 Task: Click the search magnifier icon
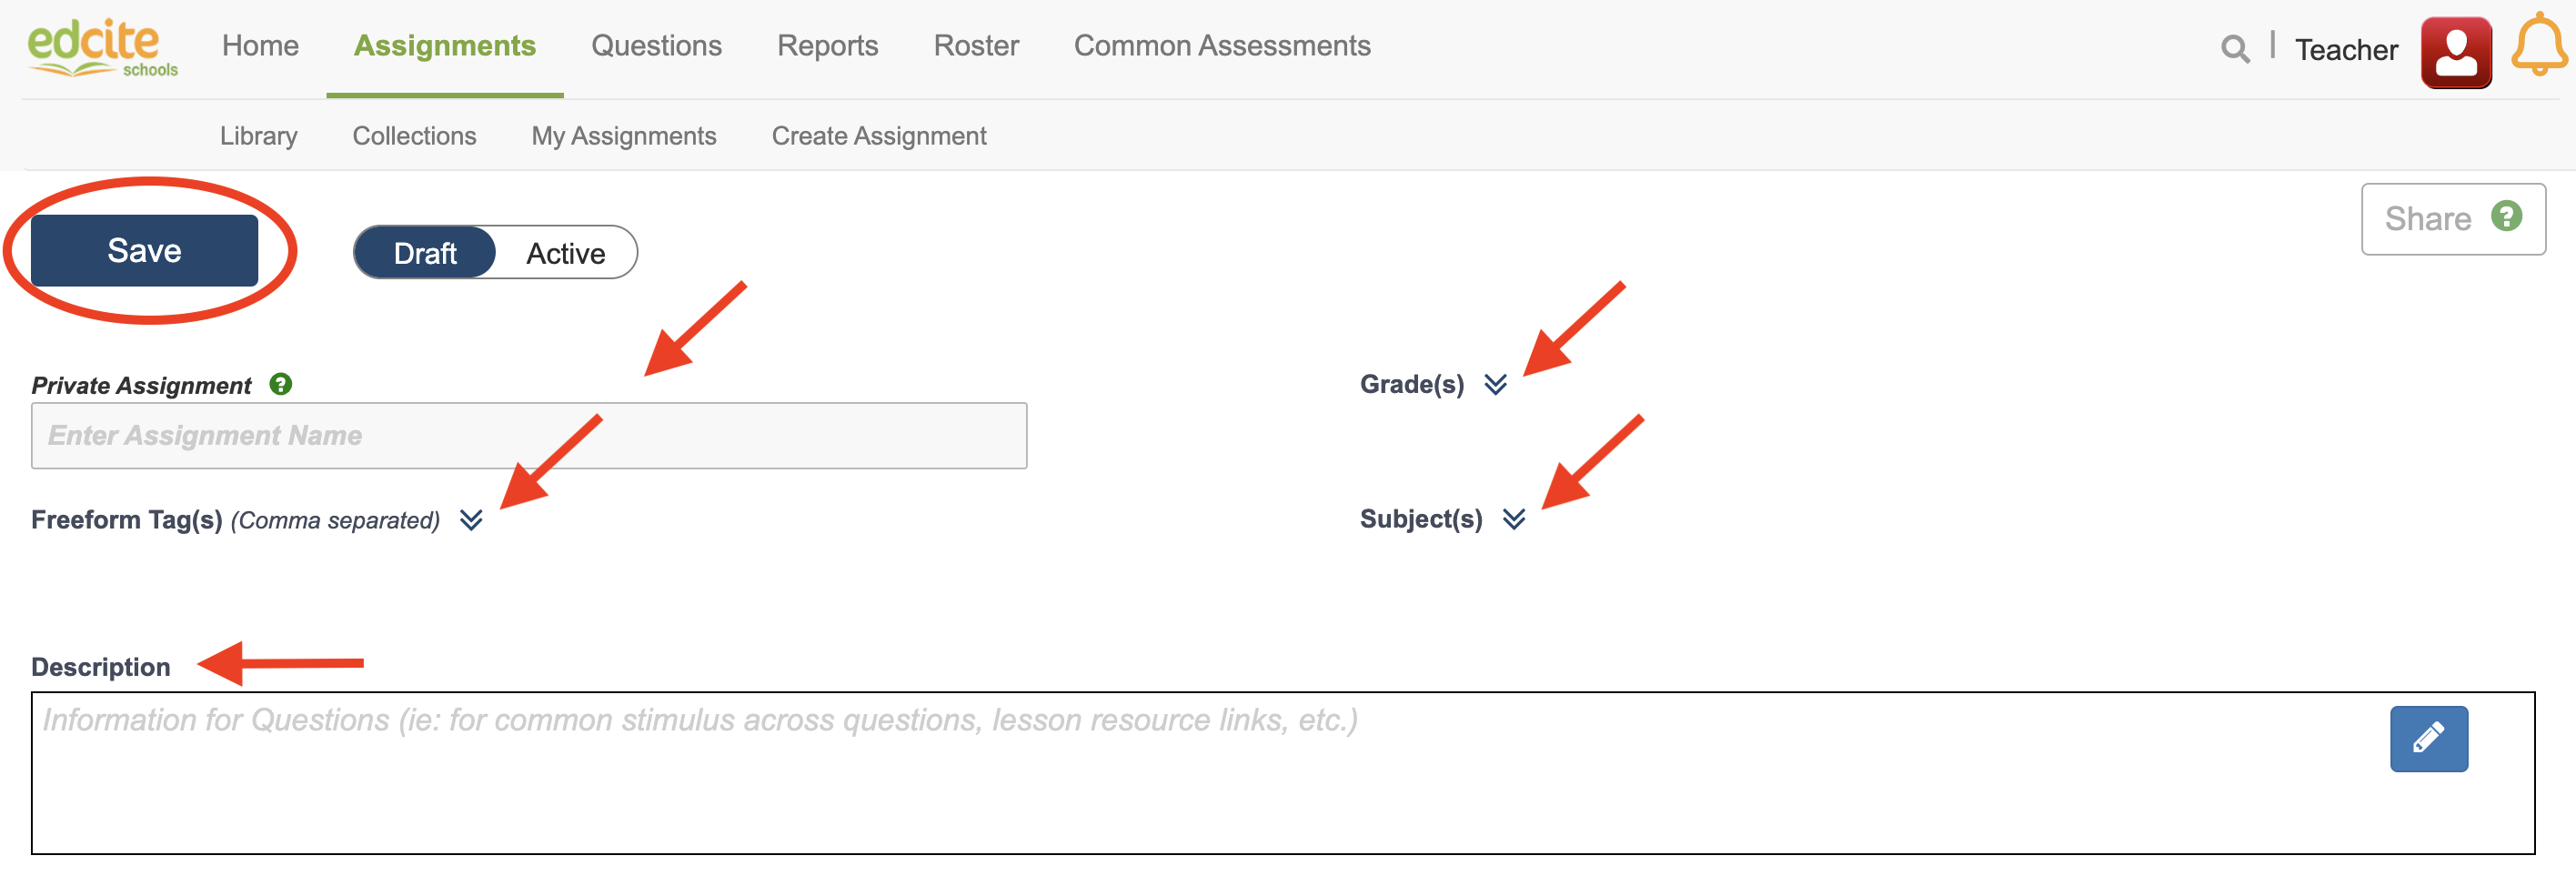pyautogui.click(x=2234, y=48)
